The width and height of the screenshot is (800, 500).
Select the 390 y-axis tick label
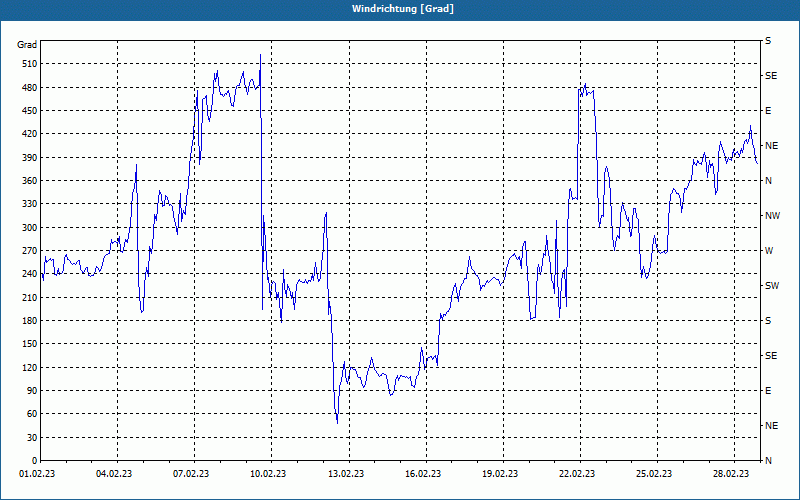(30, 157)
